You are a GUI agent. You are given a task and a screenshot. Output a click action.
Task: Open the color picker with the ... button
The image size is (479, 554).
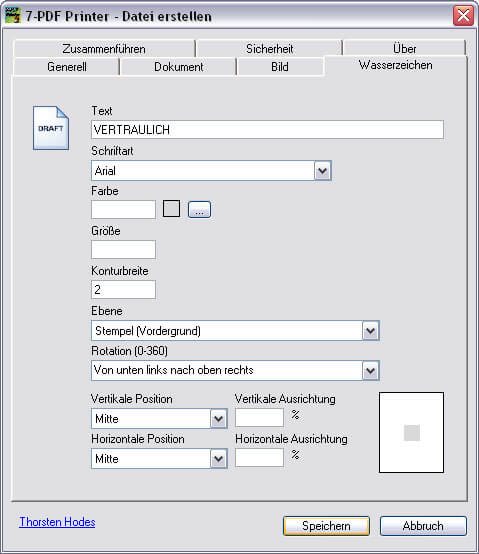pyautogui.click(x=199, y=210)
